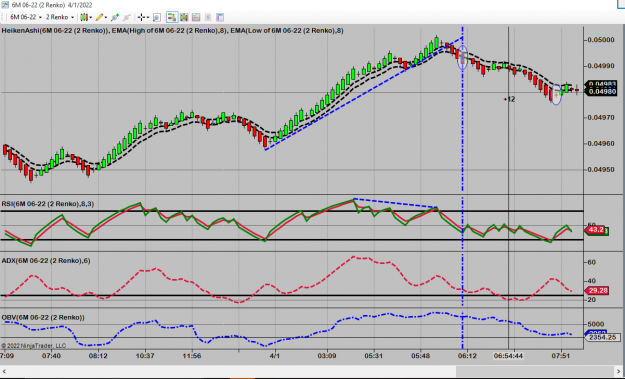The height and width of the screenshot is (379, 625).
Task: Click the 06:54:44 crosshair time label
Action: 508,356
